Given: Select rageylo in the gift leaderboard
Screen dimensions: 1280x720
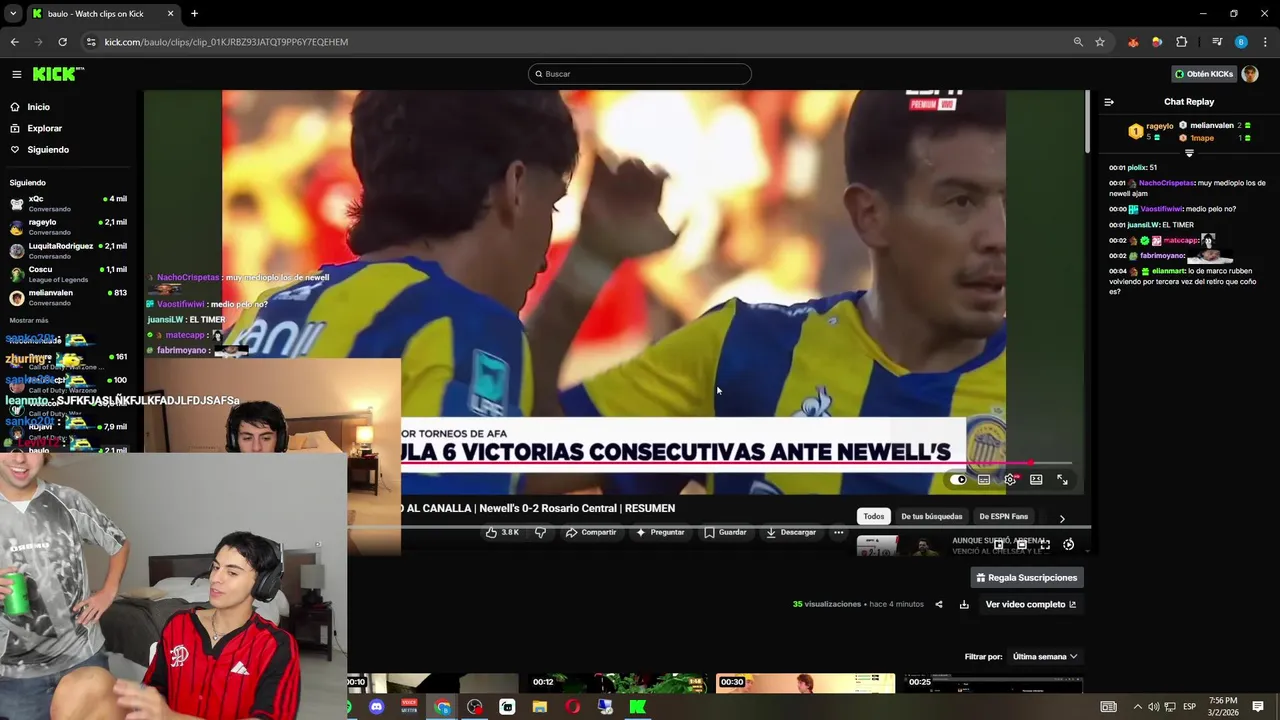Looking at the screenshot, I should pos(1153,131).
